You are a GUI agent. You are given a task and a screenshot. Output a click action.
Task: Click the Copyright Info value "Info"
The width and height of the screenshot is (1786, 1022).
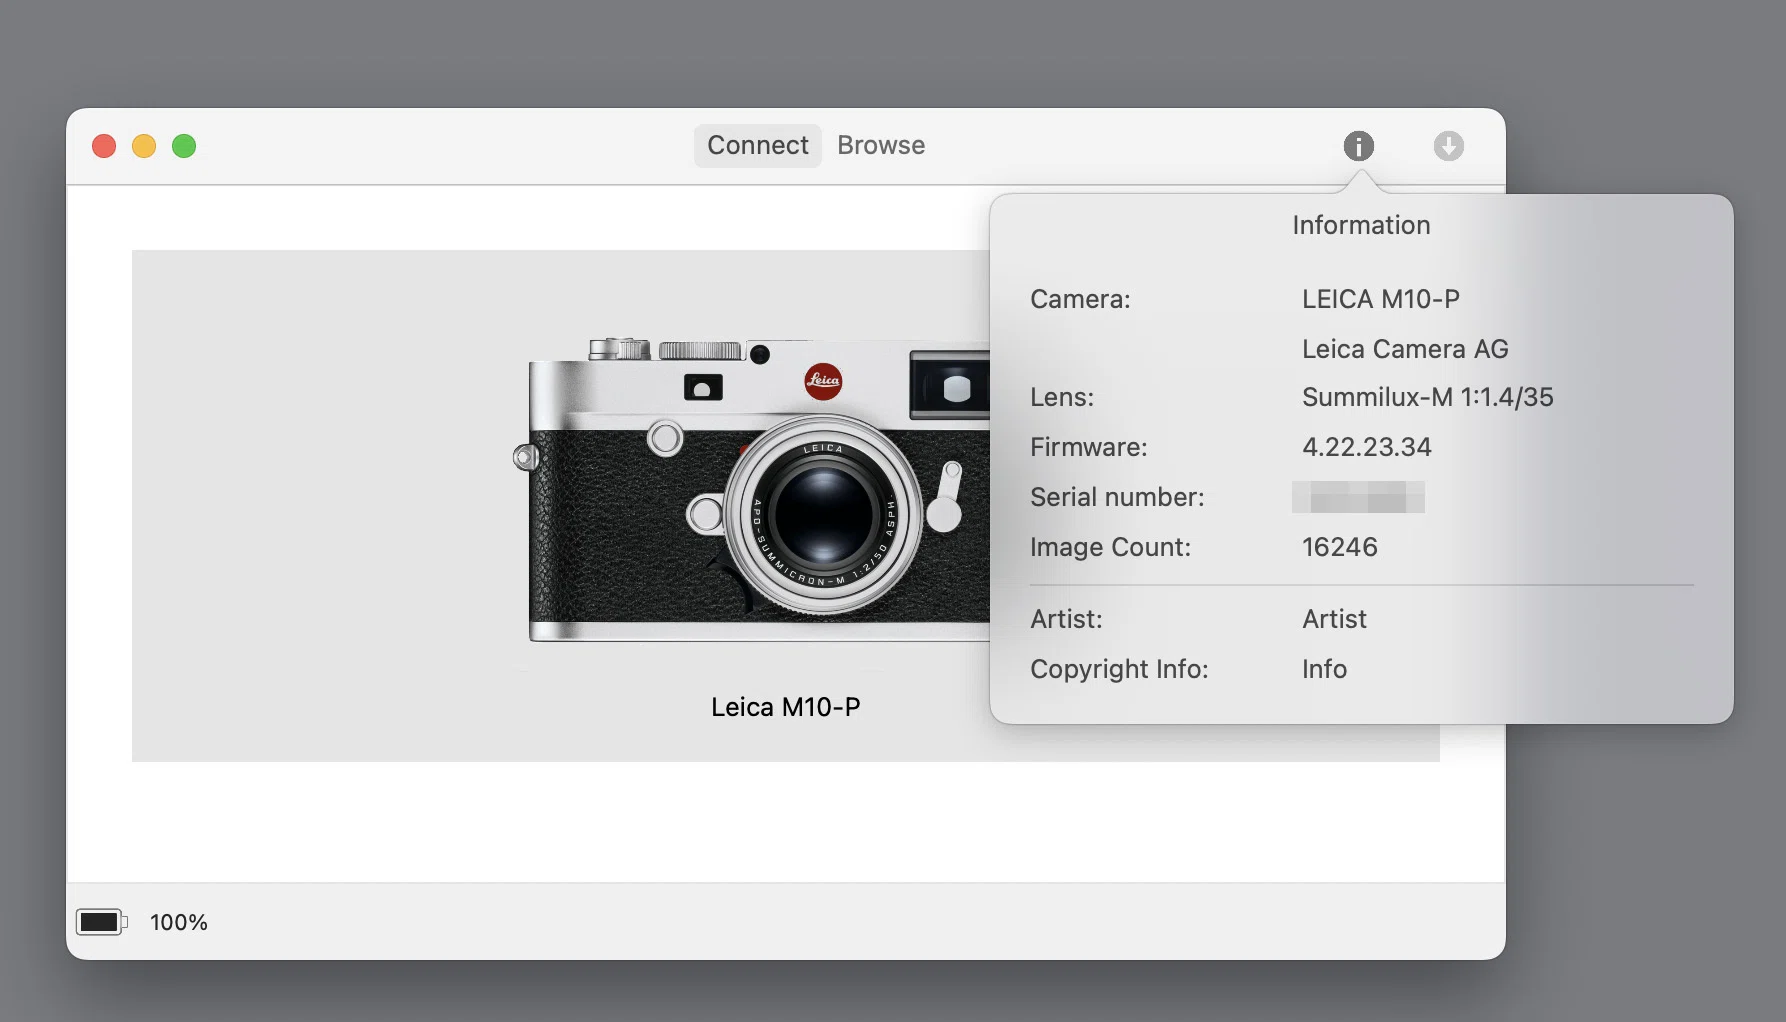point(1324,669)
